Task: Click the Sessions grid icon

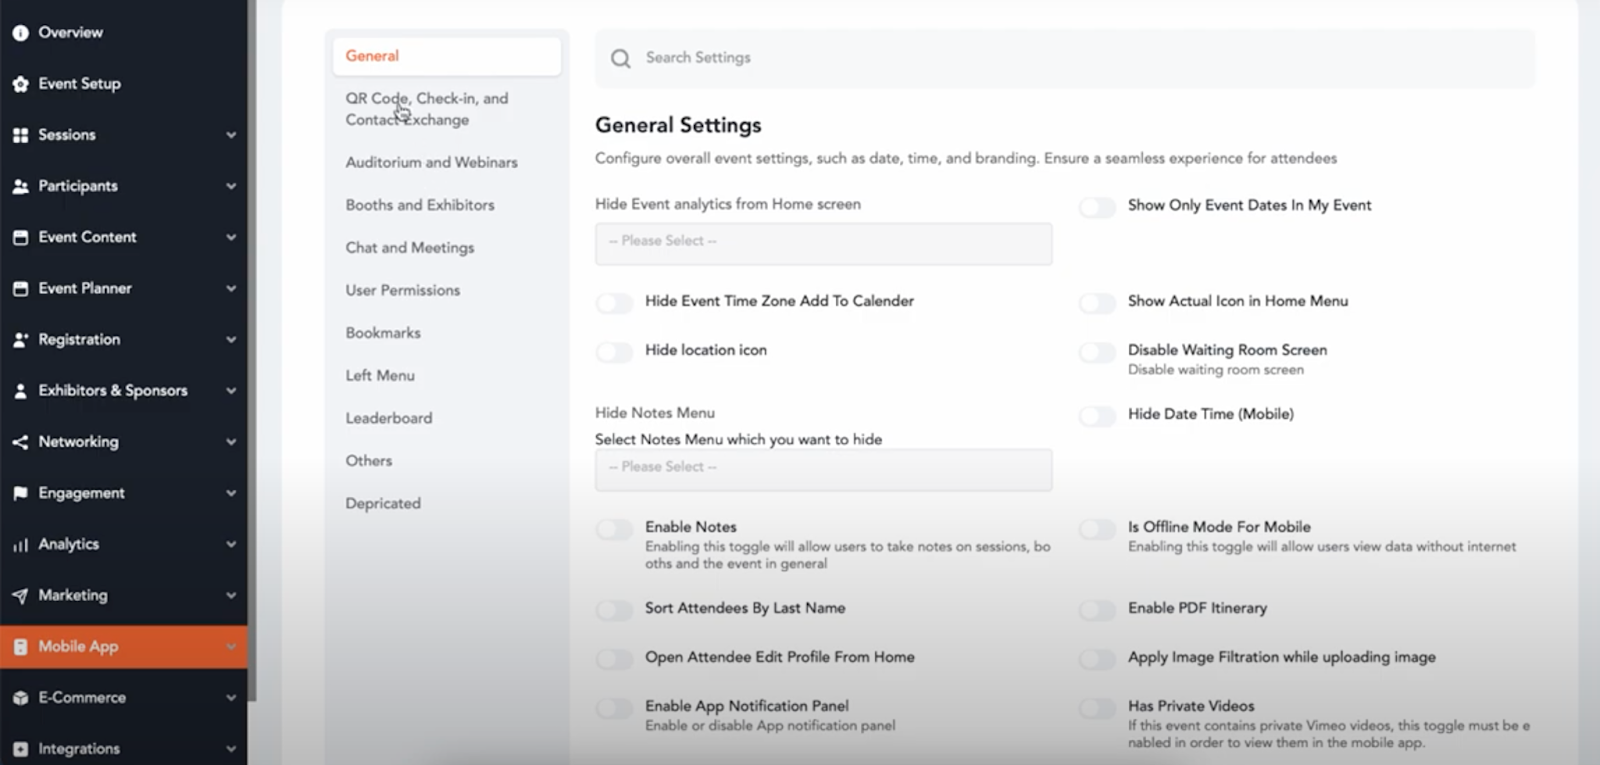Action: point(20,135)
